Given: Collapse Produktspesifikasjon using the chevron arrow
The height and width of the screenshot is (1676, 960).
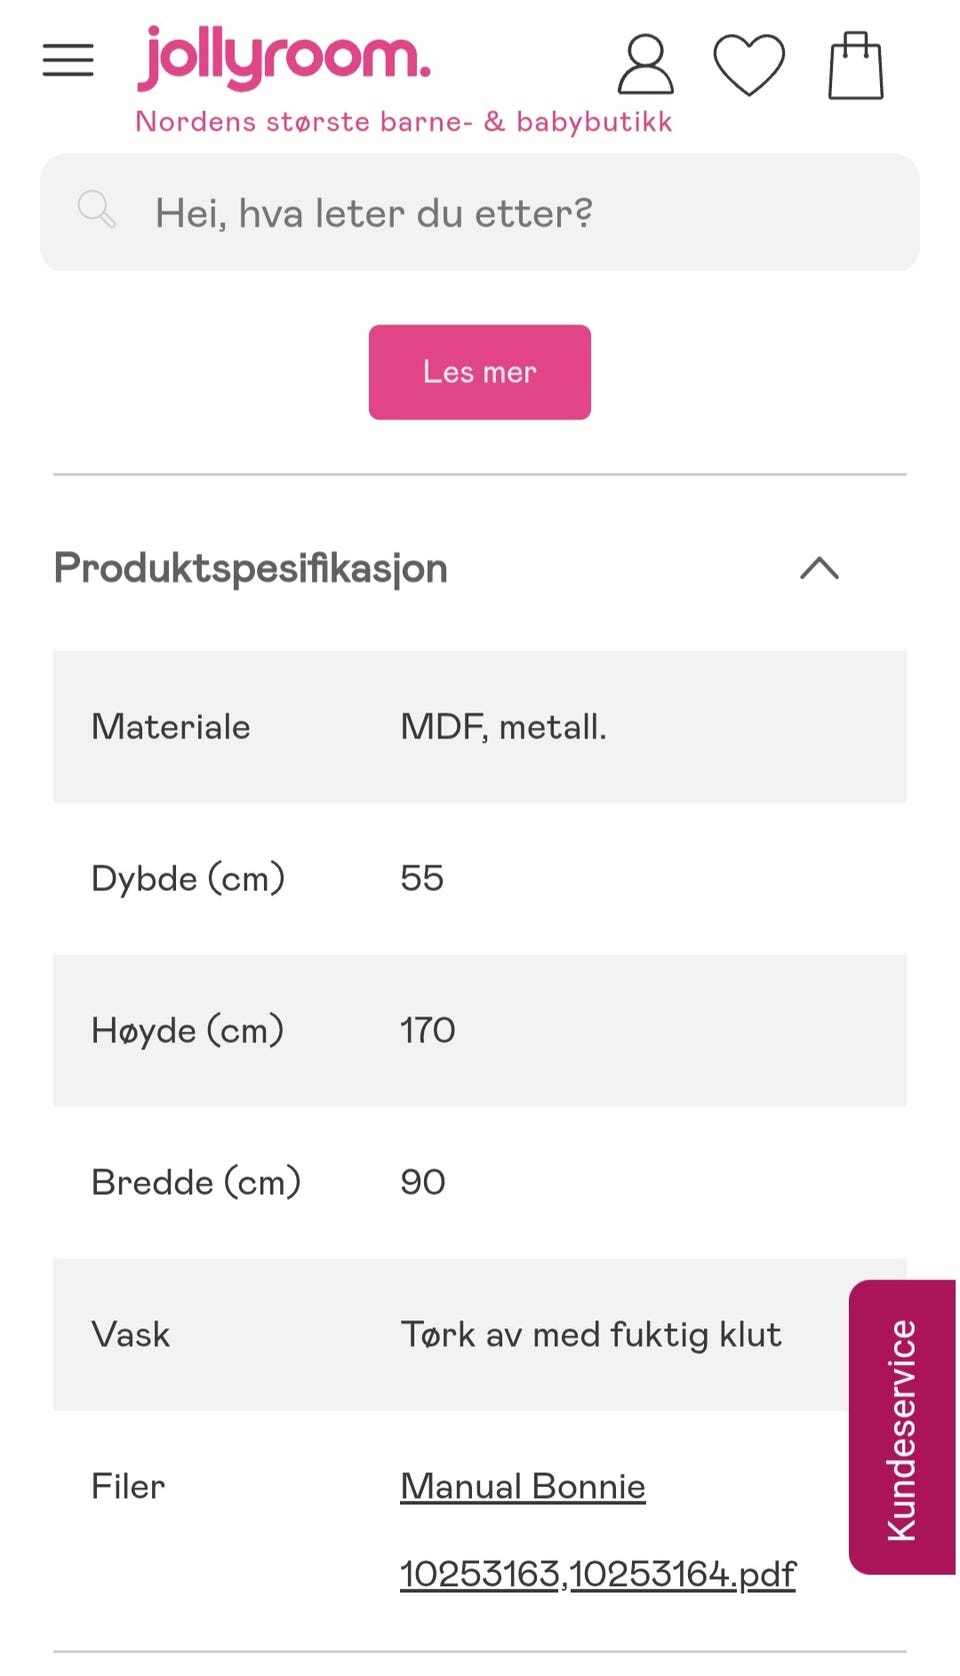Looking at the screenshot, I should coord(819,568).
